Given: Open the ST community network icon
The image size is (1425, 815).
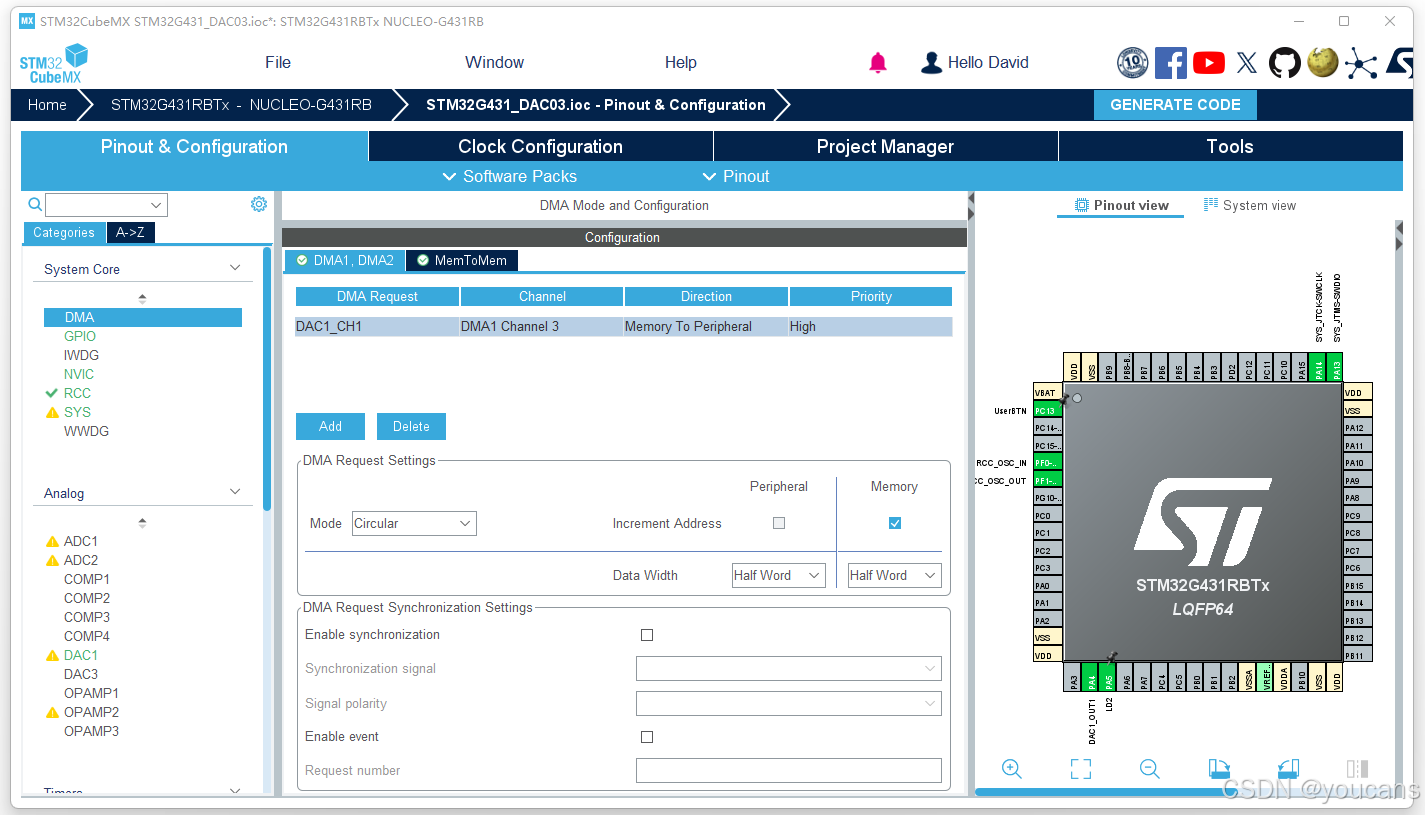Looking at the screenshot, I should tap(1360, 63).
